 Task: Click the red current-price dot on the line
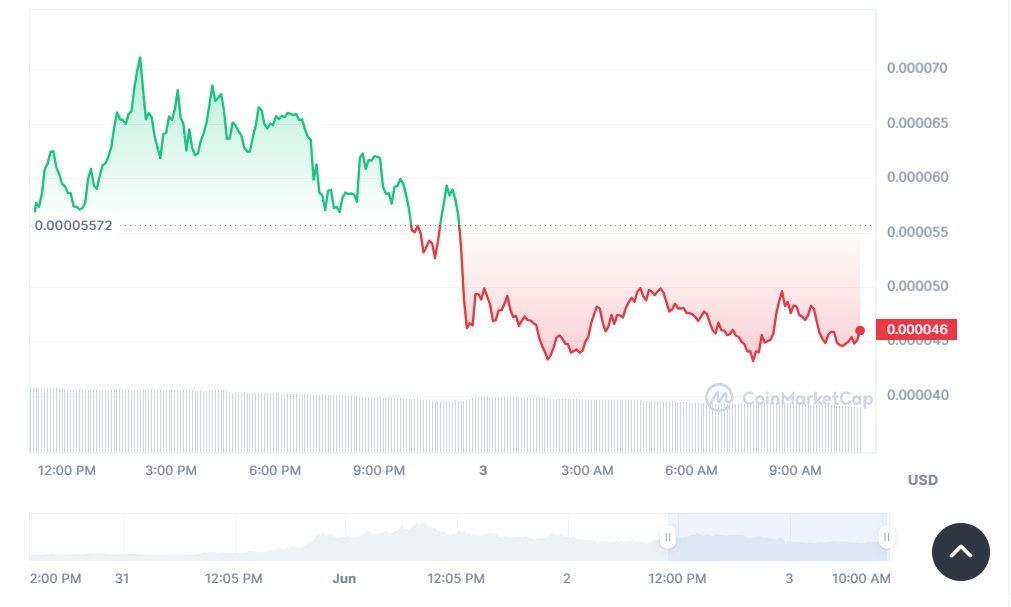point(860,331)
